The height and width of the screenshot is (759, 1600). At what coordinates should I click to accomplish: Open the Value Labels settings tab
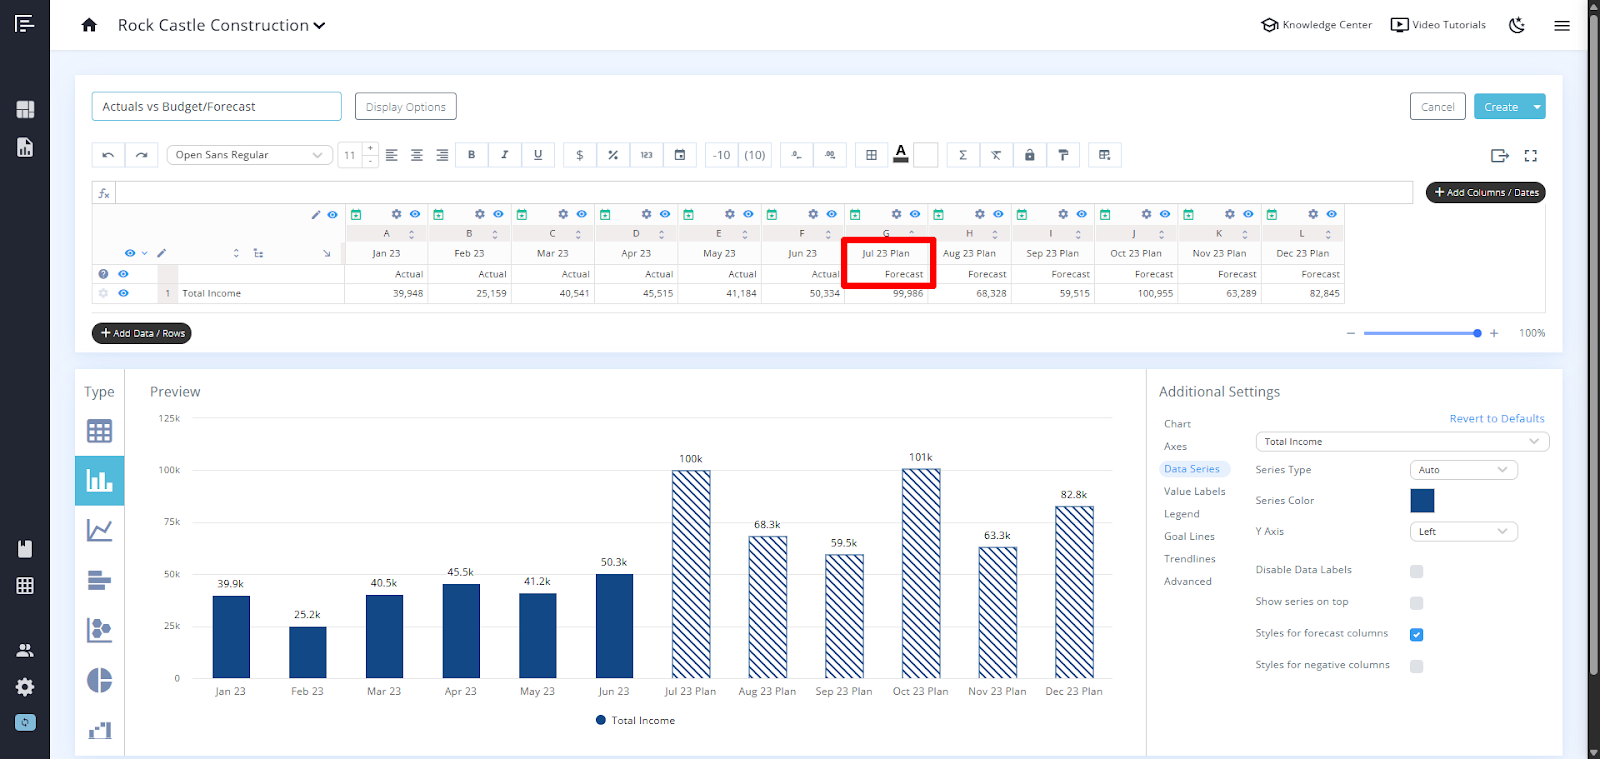click(1194, 492)
